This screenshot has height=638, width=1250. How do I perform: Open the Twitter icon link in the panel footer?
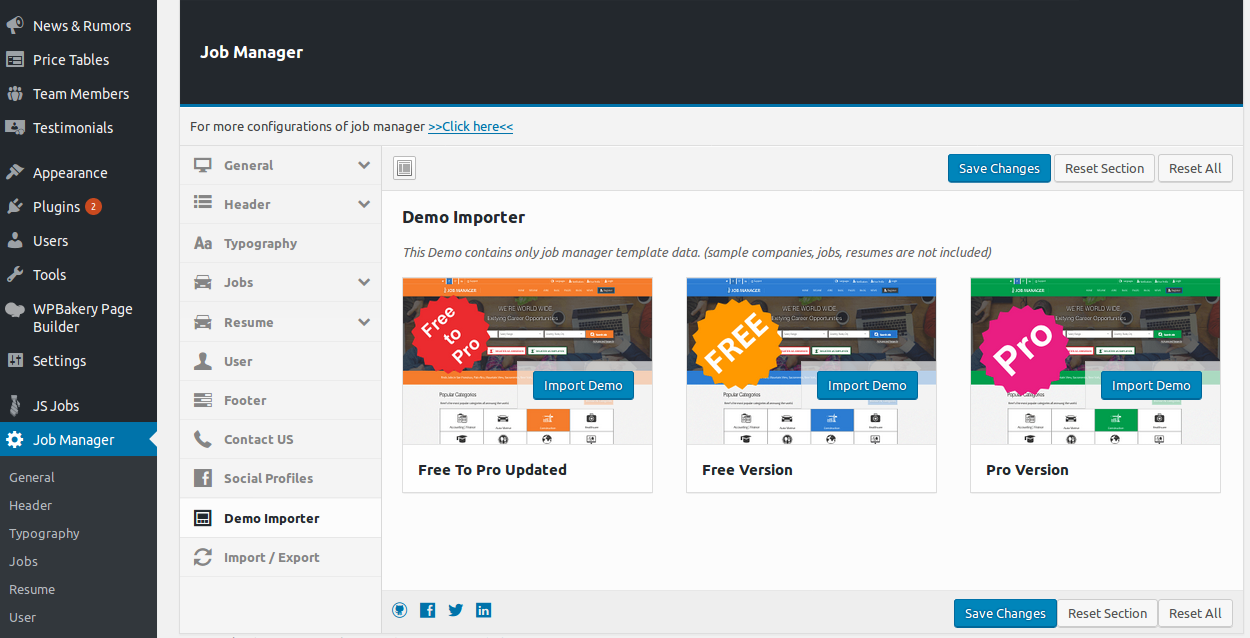point(456,610)
